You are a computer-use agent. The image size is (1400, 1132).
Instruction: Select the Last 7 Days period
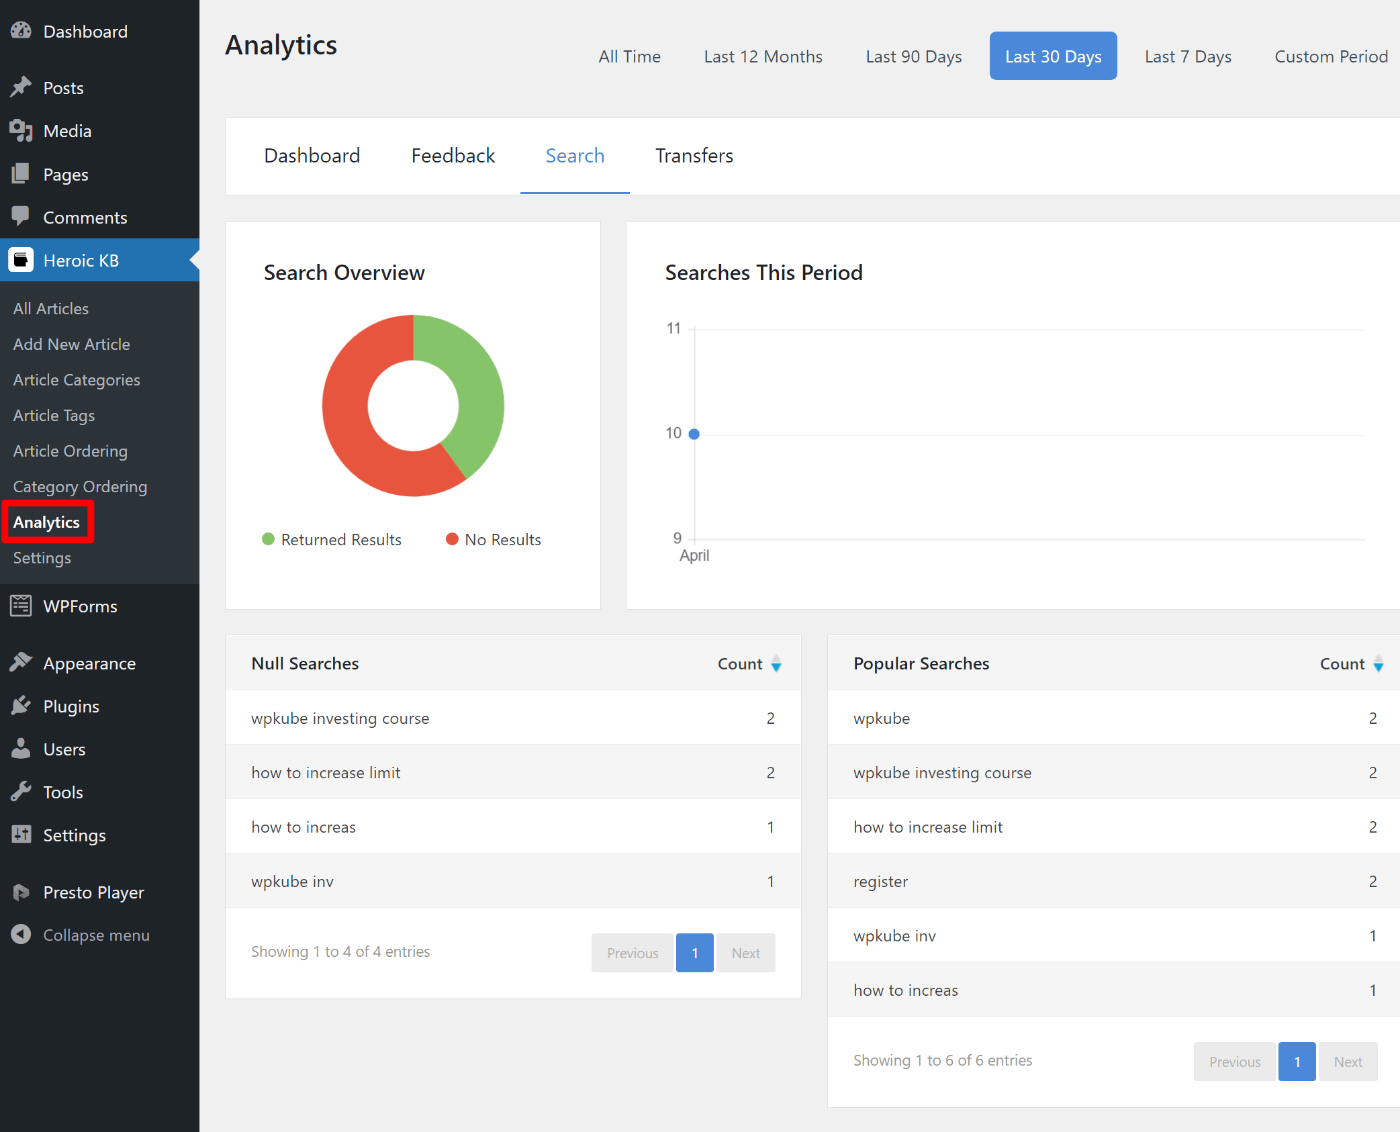pos(1188,56)
